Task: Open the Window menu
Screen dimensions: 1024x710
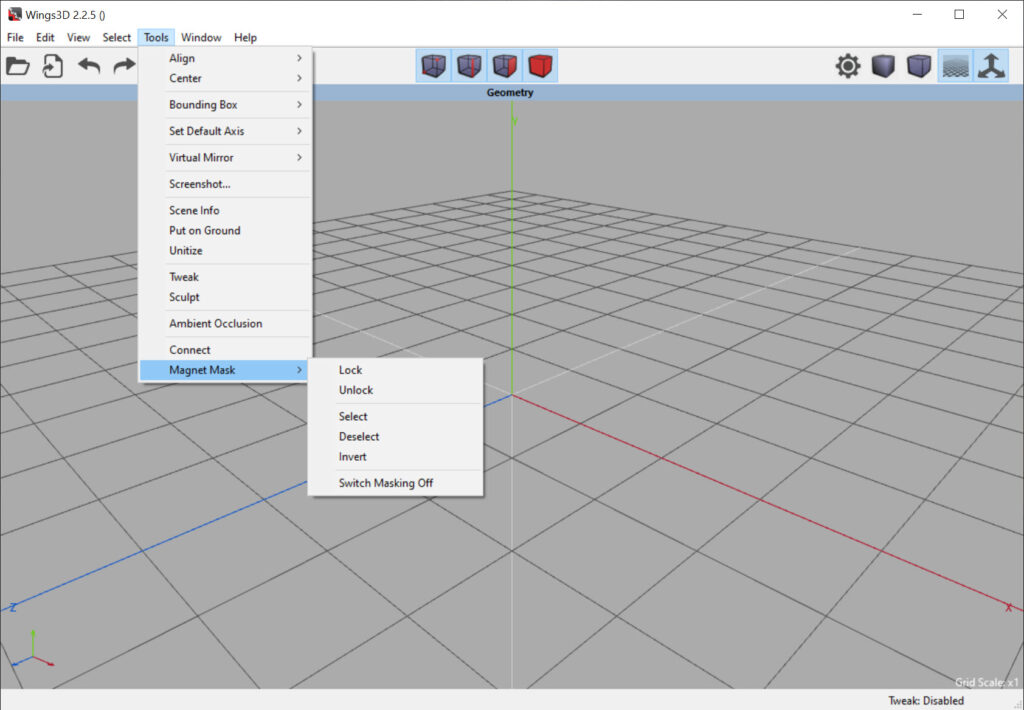Action: click(x=201, y=37)
